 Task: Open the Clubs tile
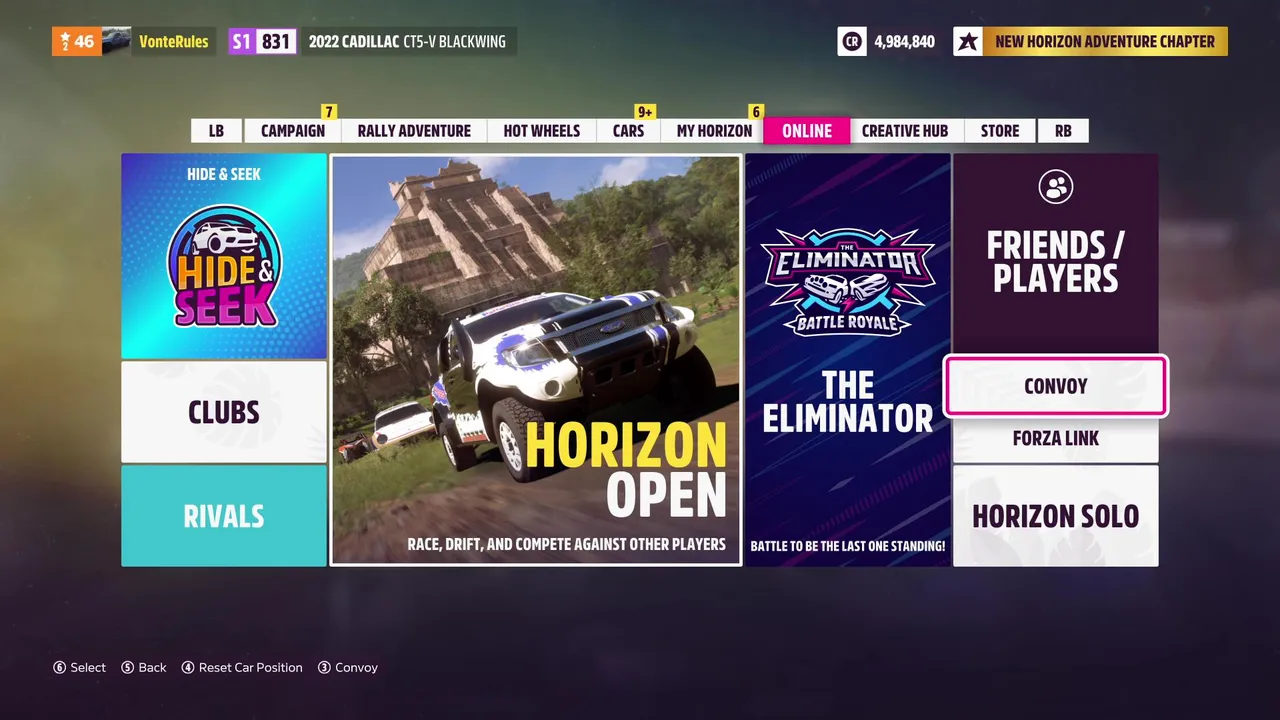click(224, 412)
